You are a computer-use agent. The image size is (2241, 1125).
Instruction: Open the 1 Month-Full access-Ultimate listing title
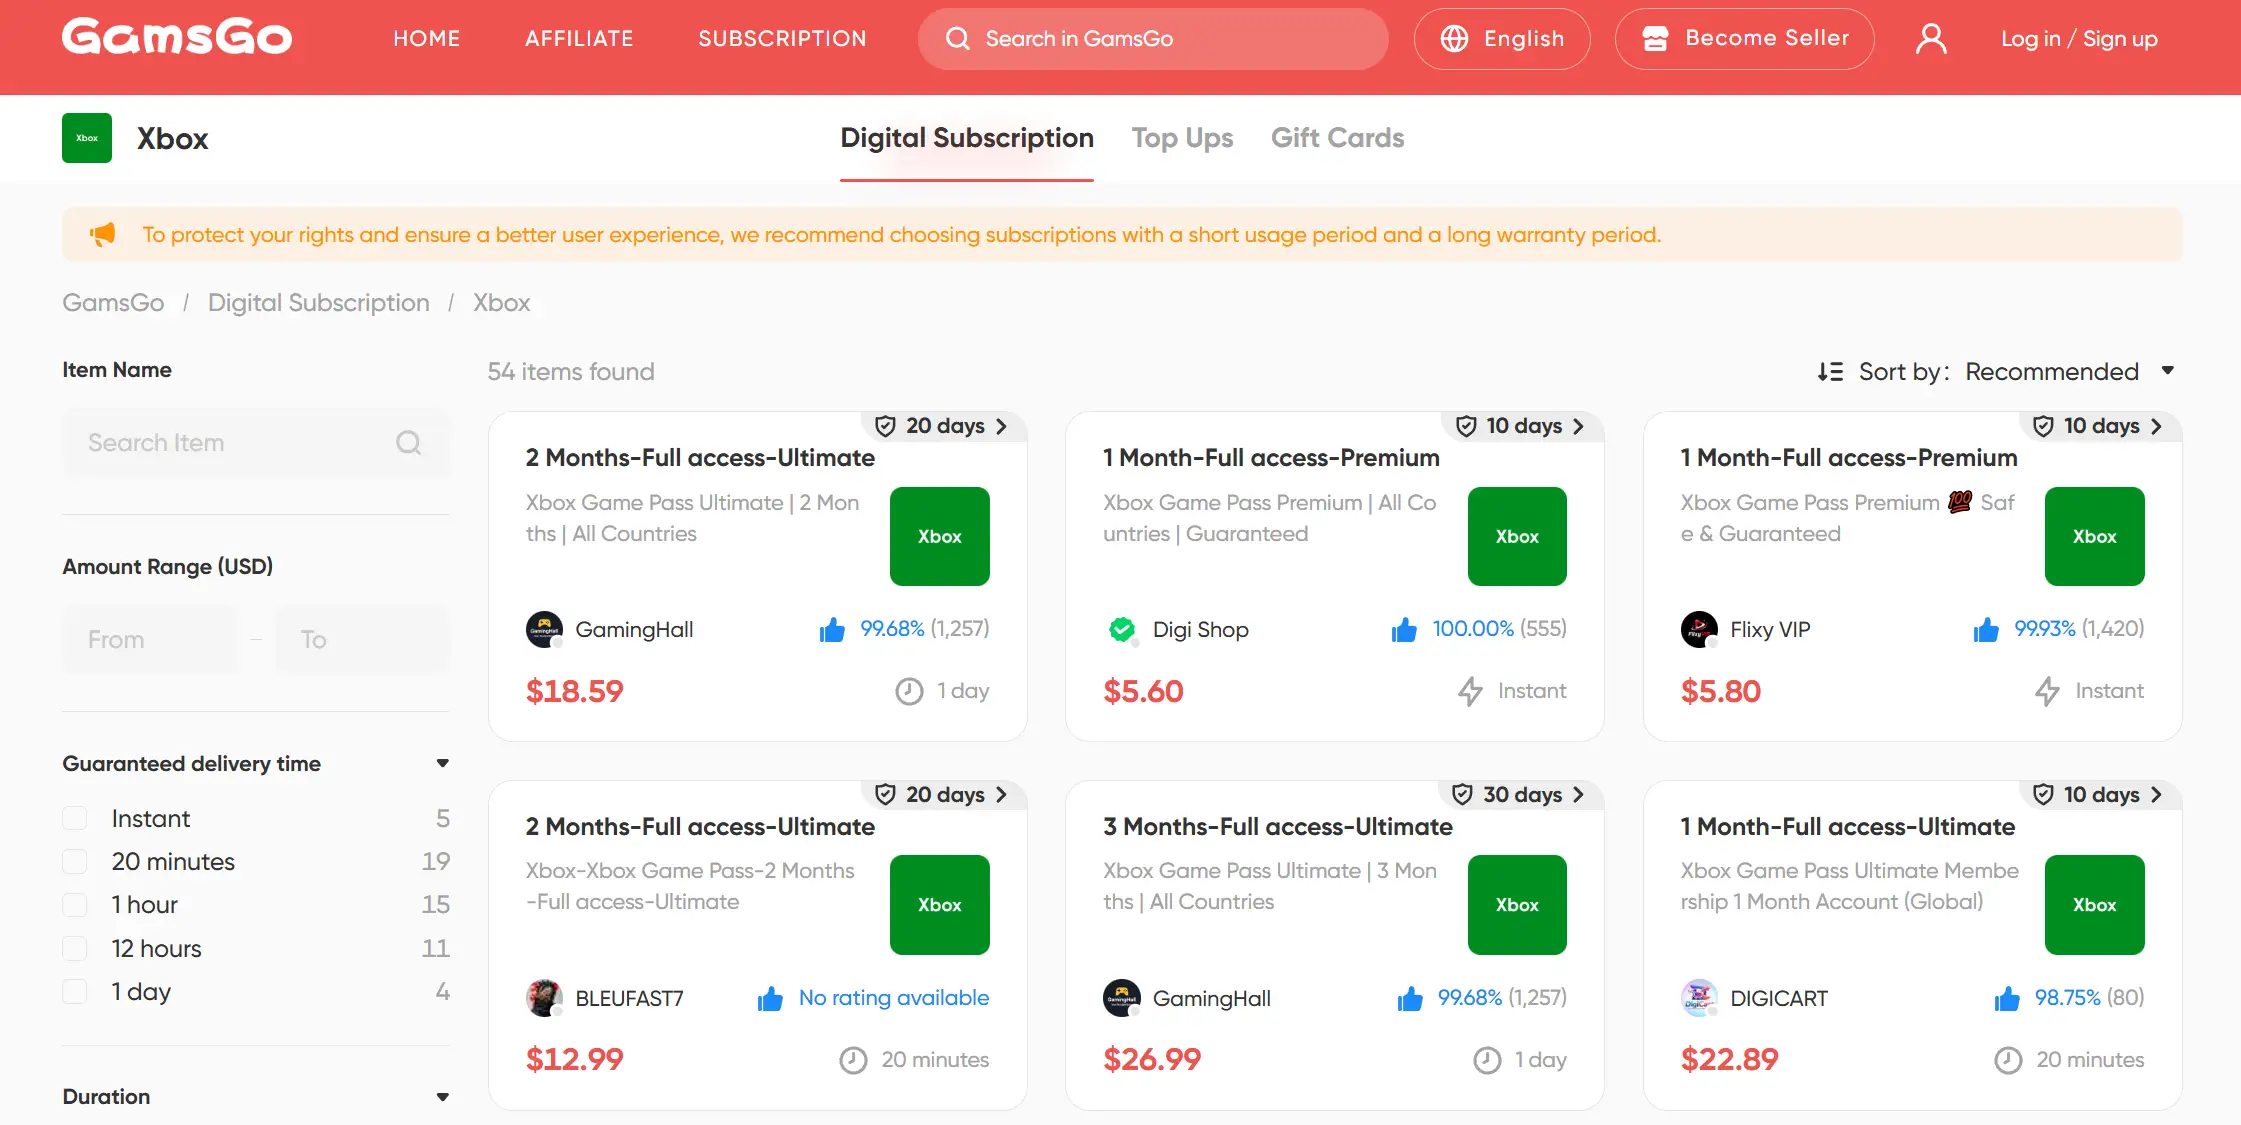click(1848, 827)
